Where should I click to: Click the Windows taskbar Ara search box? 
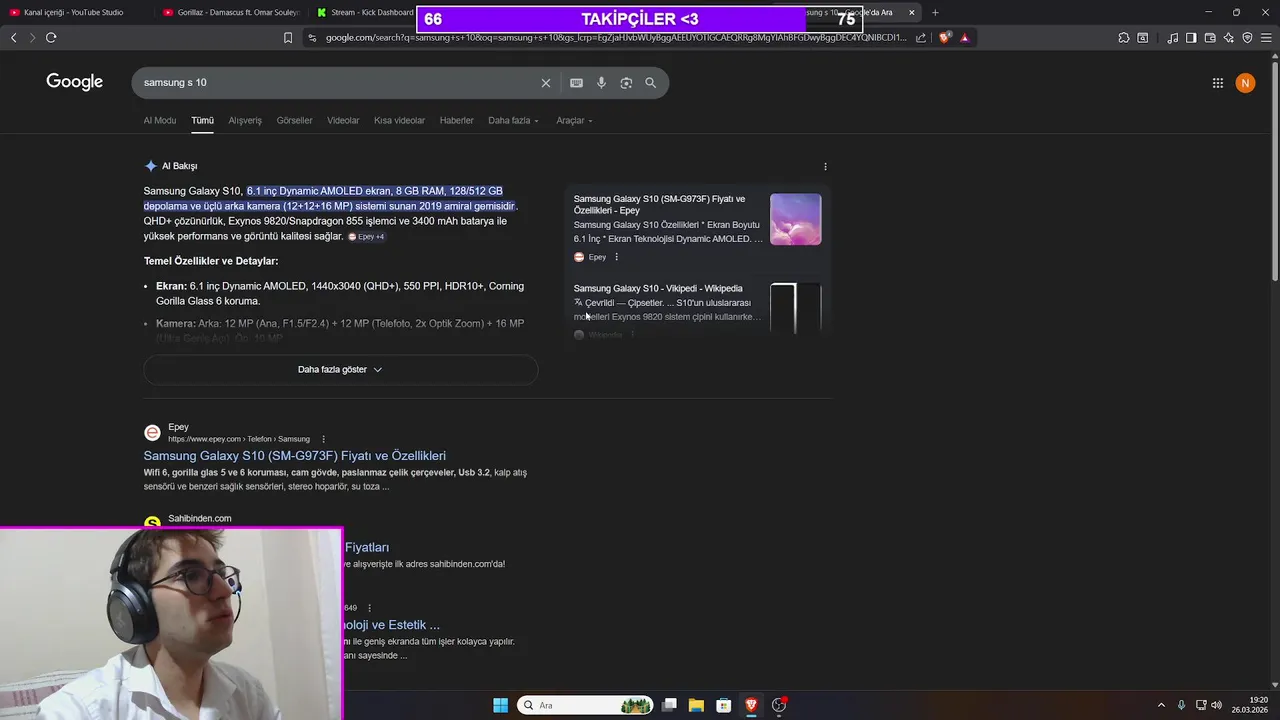(x=586, y=705)
